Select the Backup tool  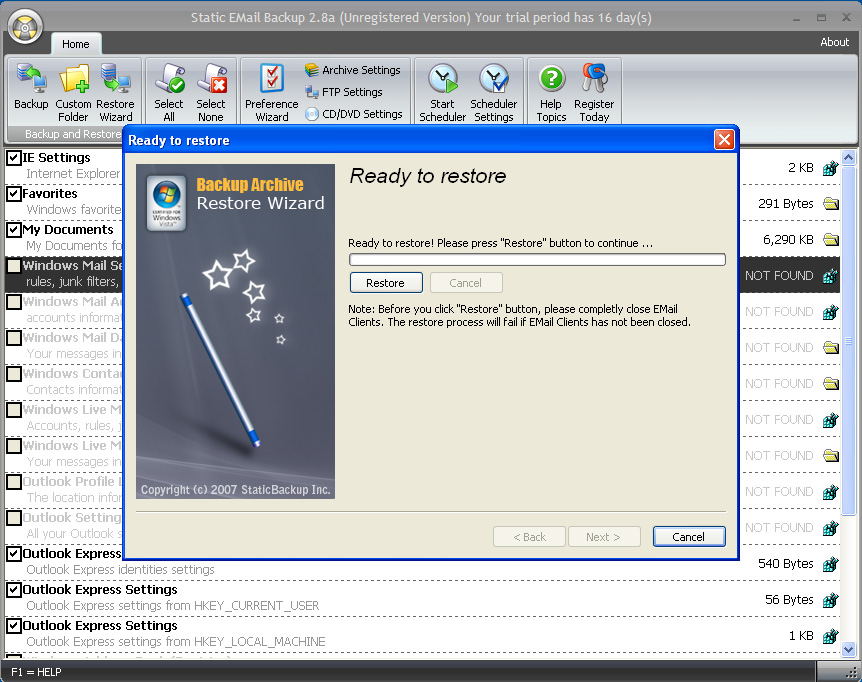[x=30, y=90]
